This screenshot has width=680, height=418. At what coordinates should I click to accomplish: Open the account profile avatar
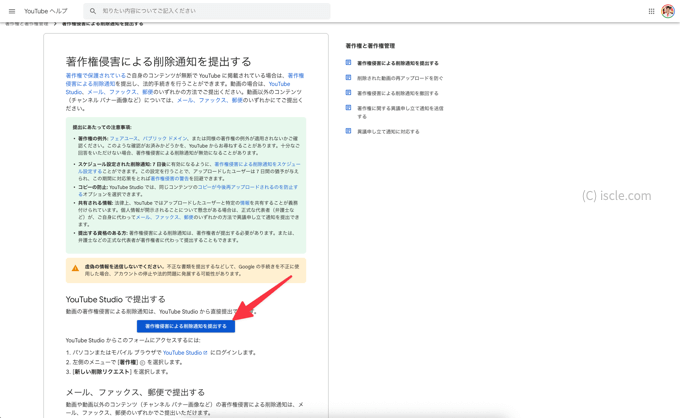pyautogui.click(x=668, y=11)
